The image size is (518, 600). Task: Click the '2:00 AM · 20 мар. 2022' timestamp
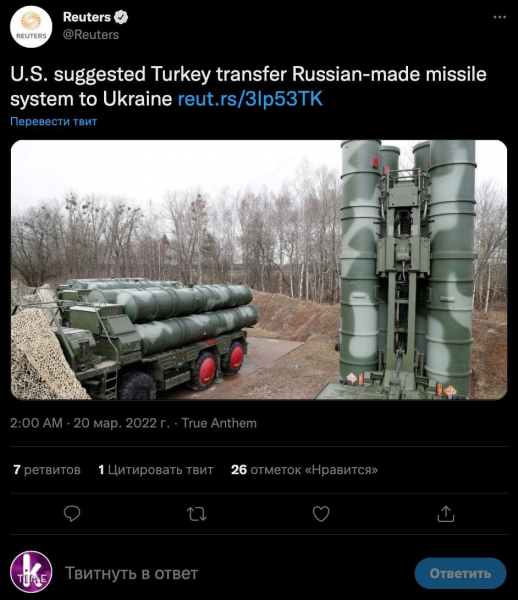tap(90, 423)
